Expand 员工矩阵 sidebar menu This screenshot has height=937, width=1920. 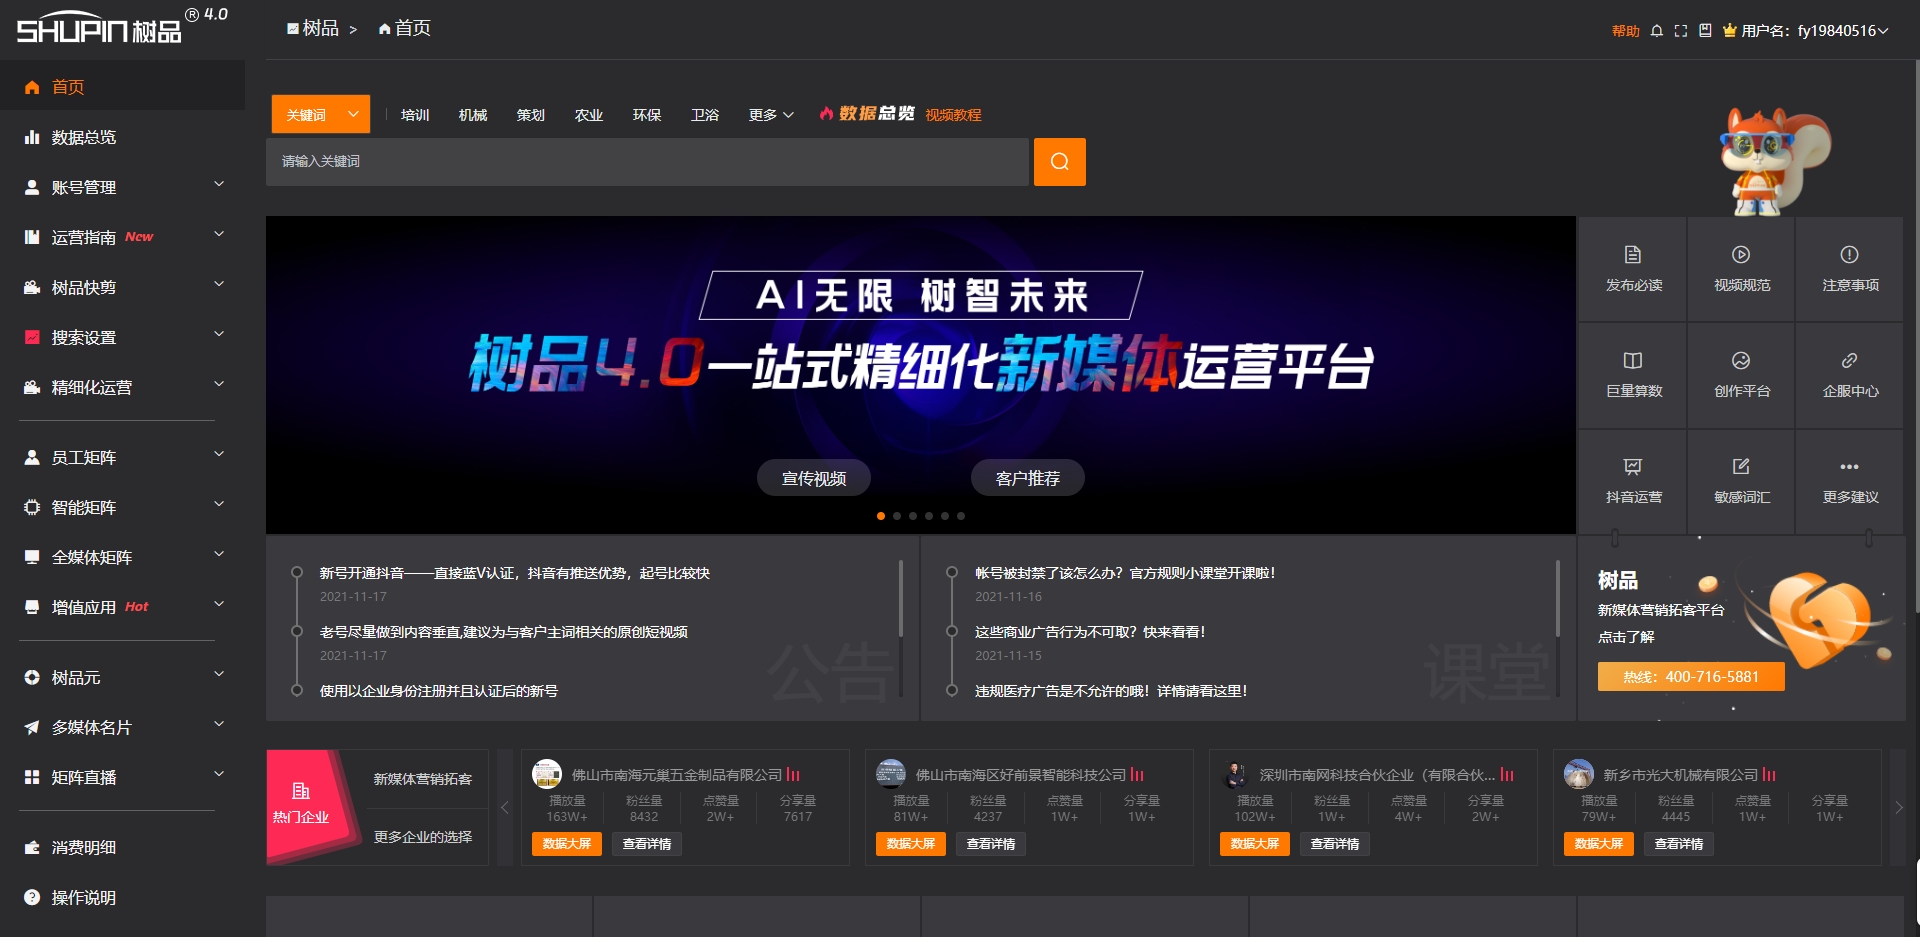219,455
